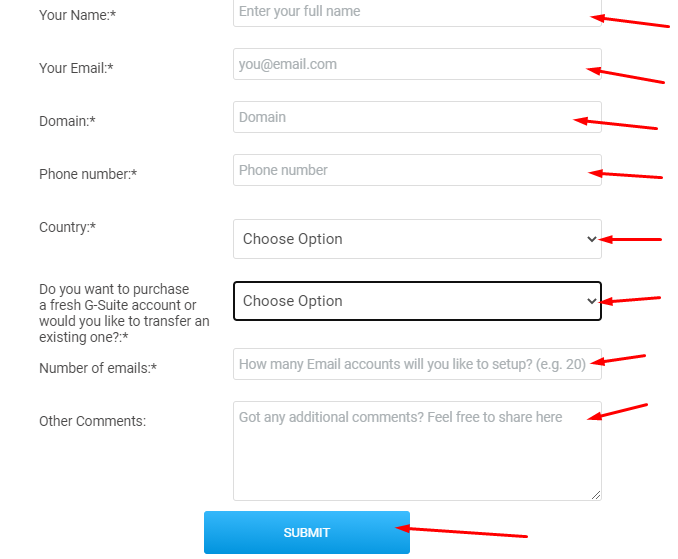Click the 'Other Comments:' label
Image resolution: width=678 pixels, height=559 pixels.
pos(93,421)
